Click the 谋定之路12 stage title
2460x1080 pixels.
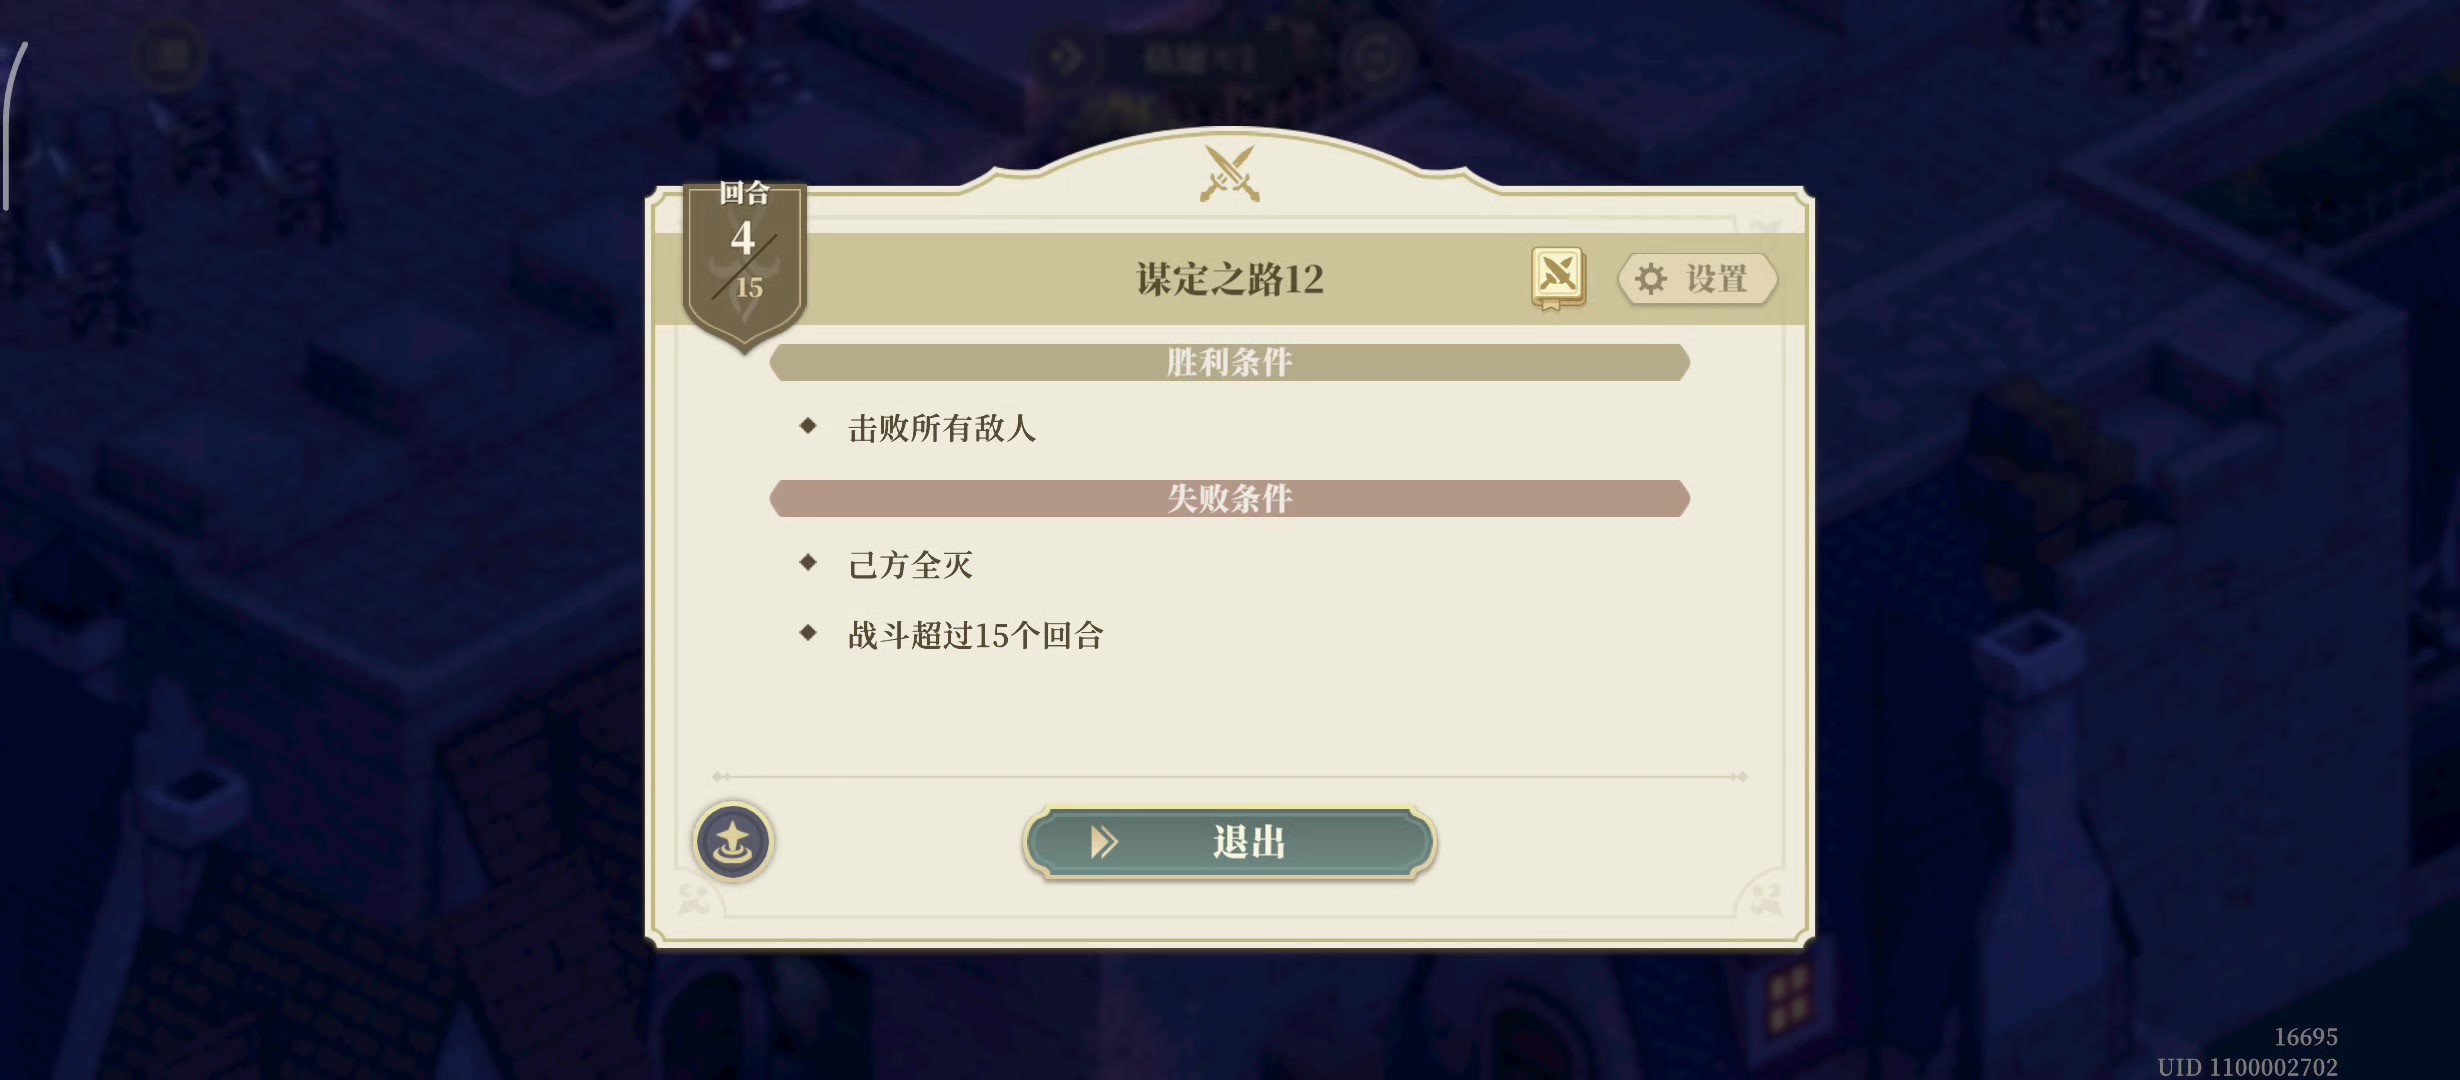tap(1229, 279)
